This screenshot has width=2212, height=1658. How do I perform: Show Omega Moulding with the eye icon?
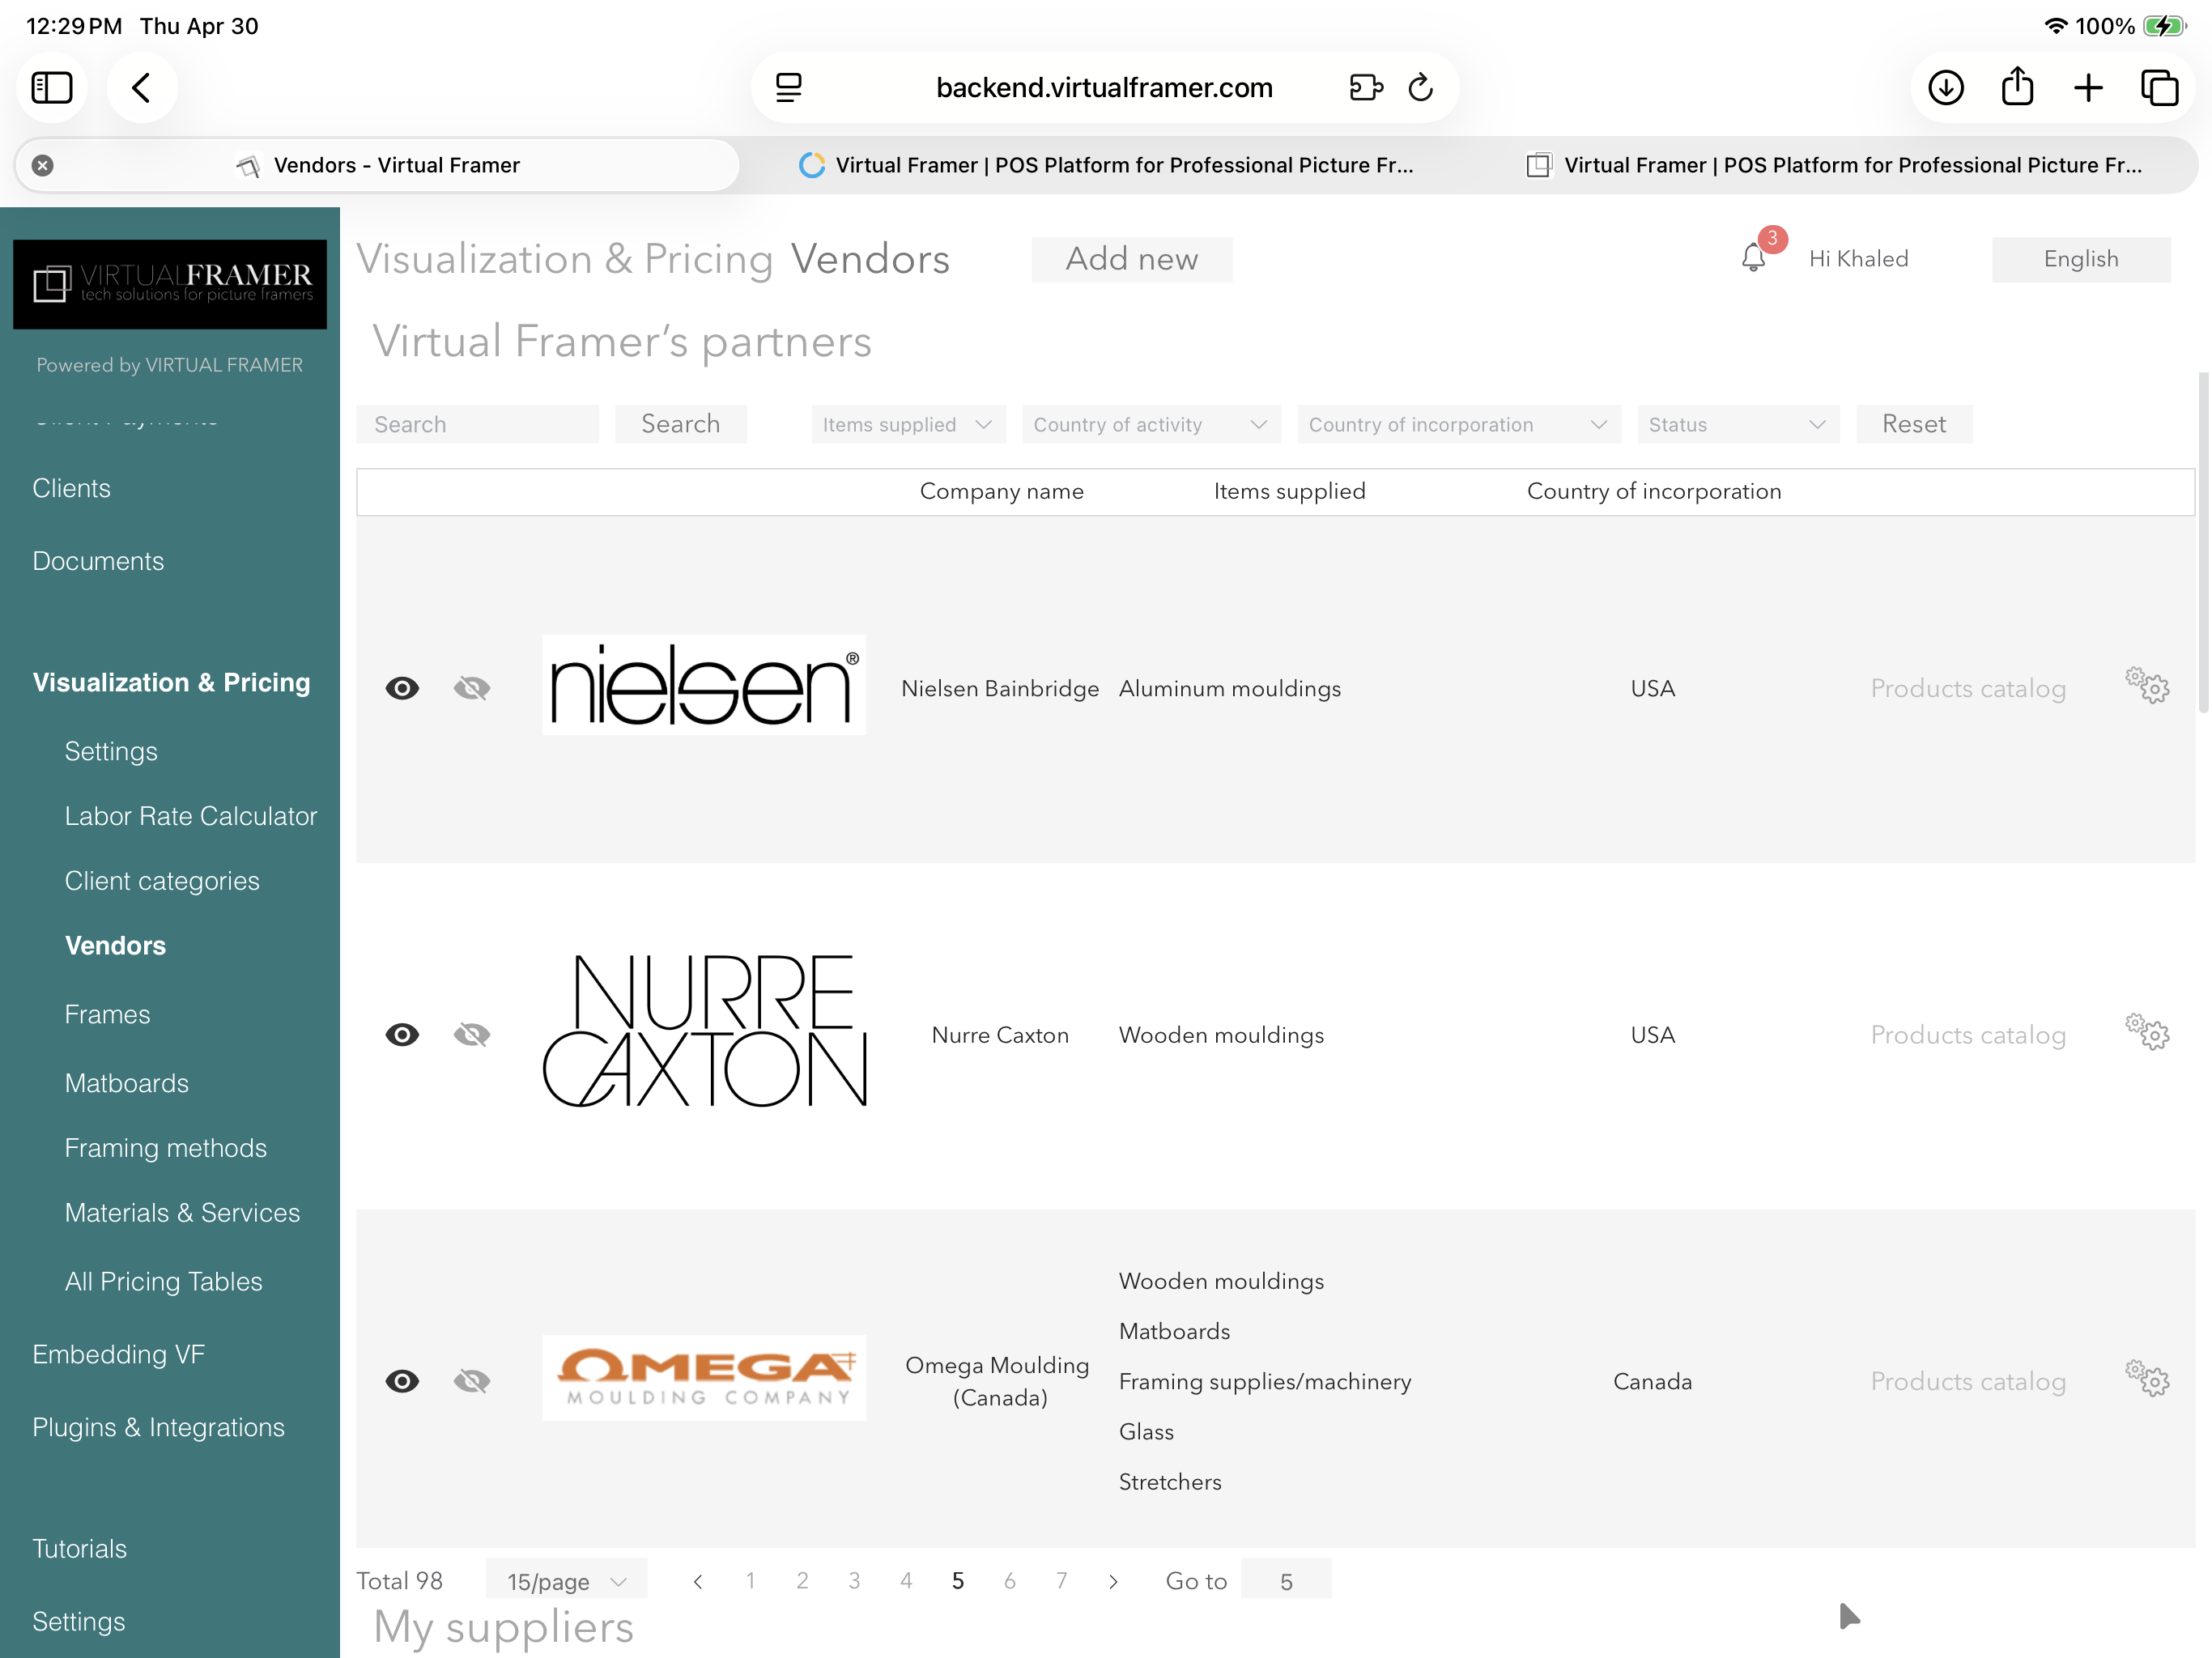(x=402, y=1381)
